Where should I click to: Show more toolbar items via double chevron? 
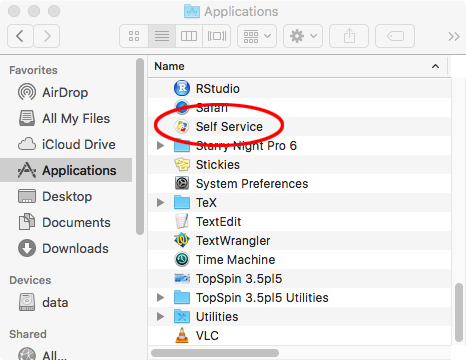coord(454,36)
